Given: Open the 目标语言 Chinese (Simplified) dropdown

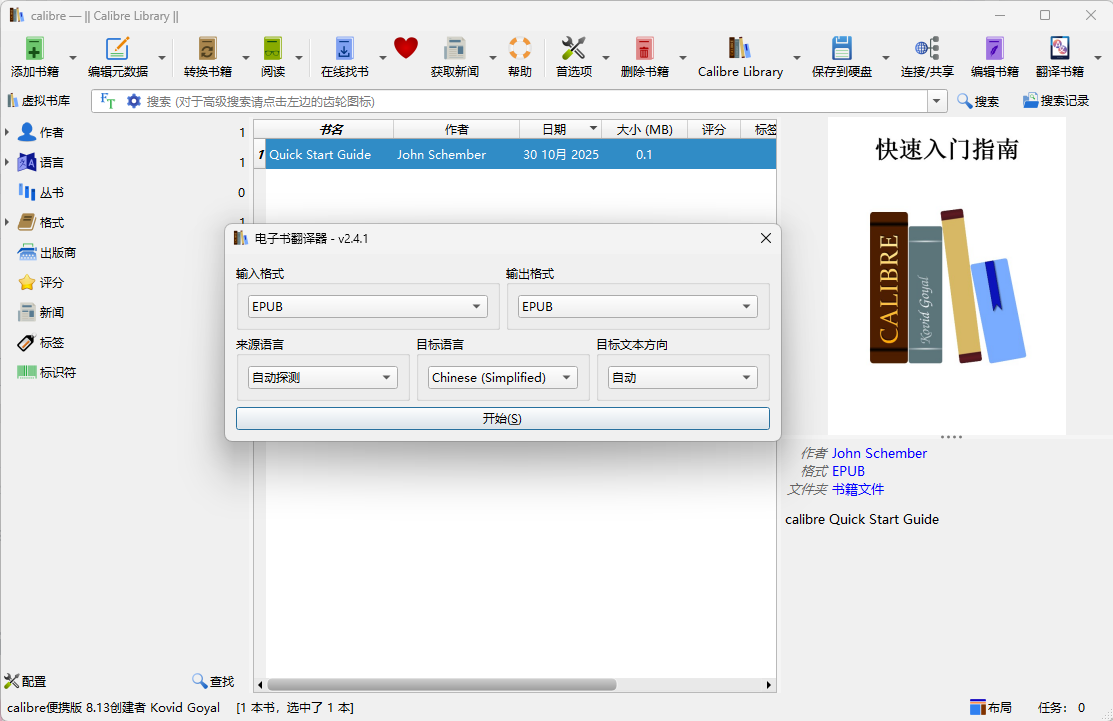Looking at the screenshot, I should pos(503,378).
